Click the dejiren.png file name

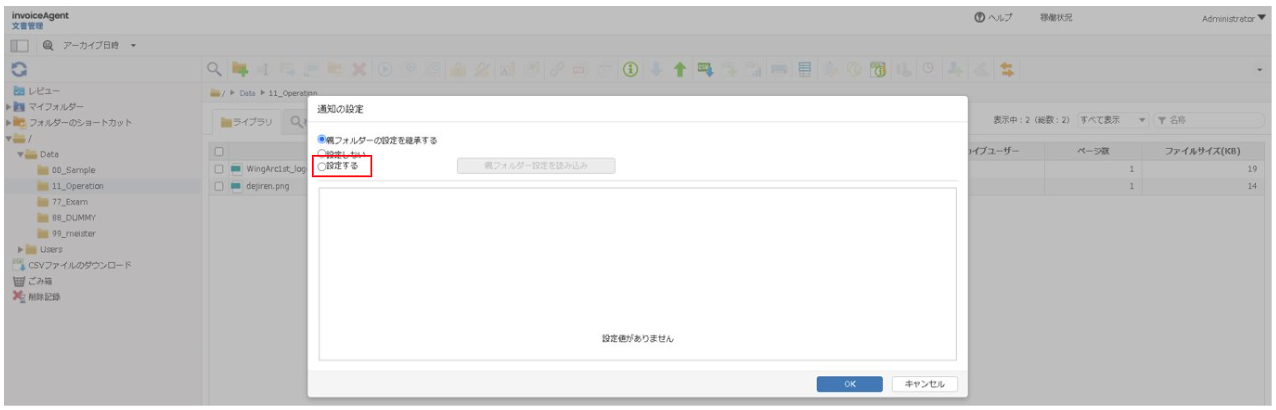coord(268,187)
